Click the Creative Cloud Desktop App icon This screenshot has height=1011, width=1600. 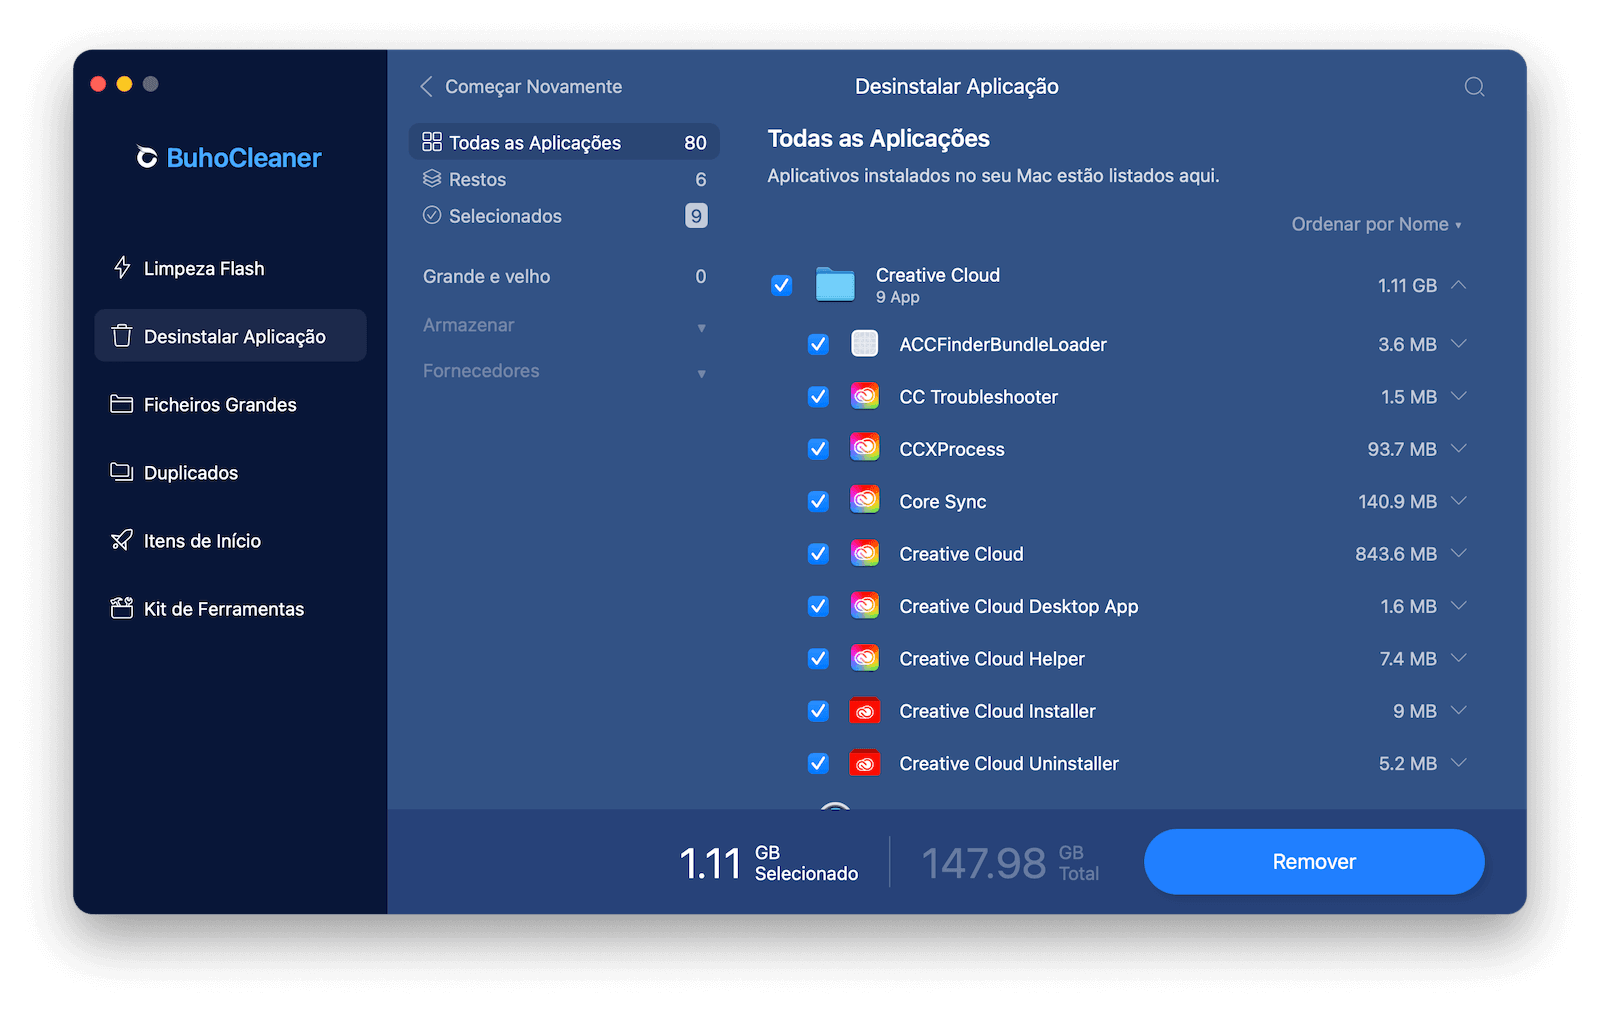865,605
